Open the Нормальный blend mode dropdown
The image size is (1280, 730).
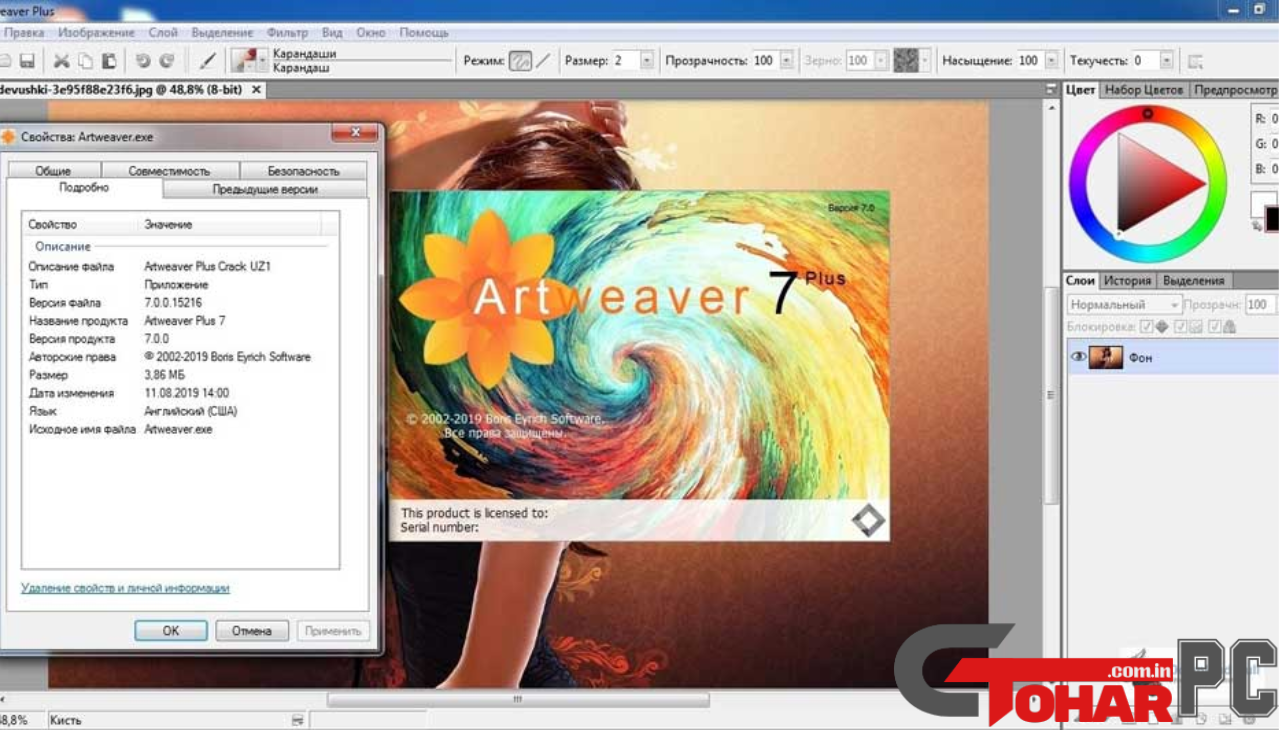coord(1124,304)
